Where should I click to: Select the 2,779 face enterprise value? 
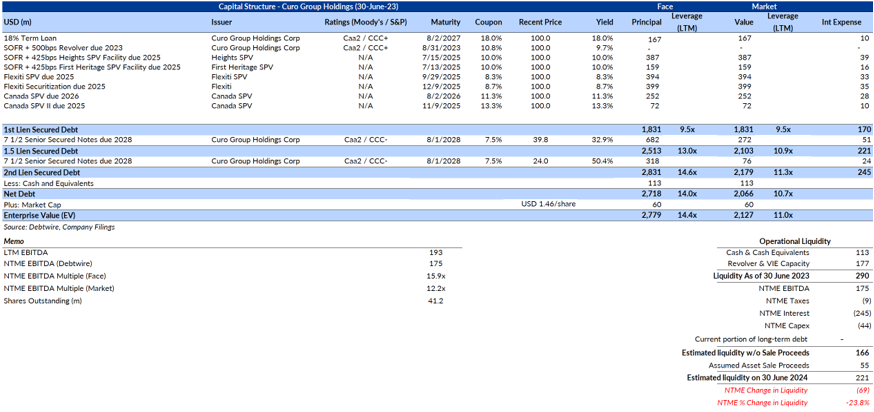click(652, 215)
